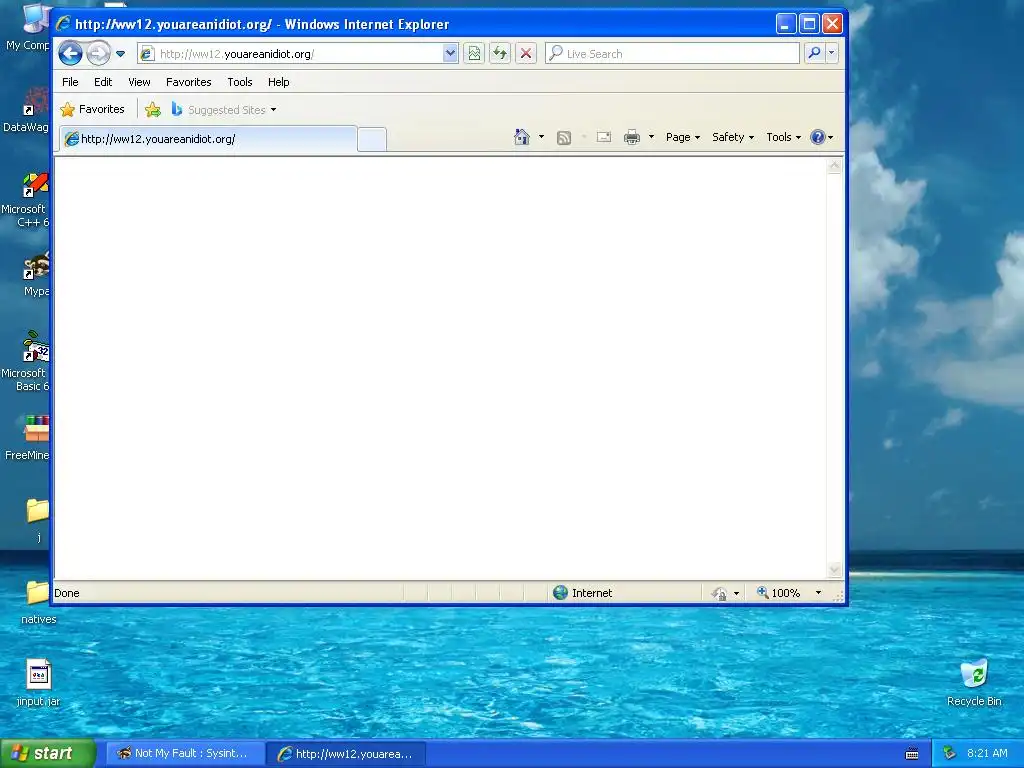Select the My Computer desktop icon

(29, 27)
